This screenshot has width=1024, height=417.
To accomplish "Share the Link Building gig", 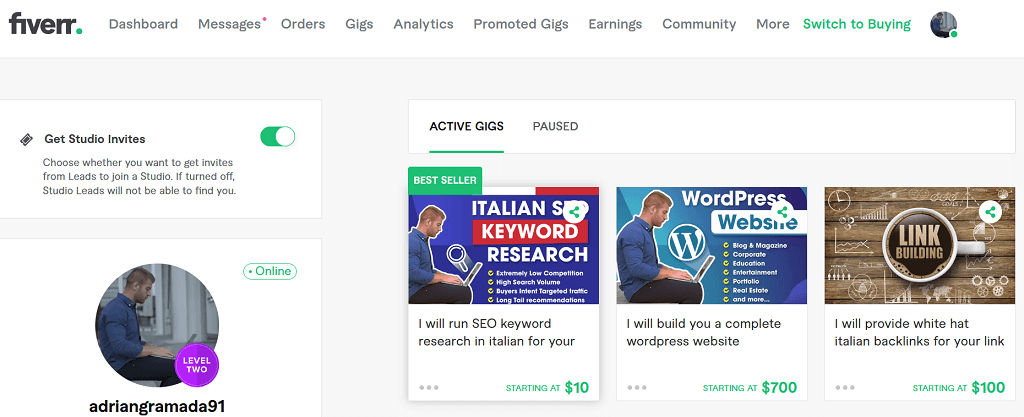I will pyautogui.click(x=991, y=212).
